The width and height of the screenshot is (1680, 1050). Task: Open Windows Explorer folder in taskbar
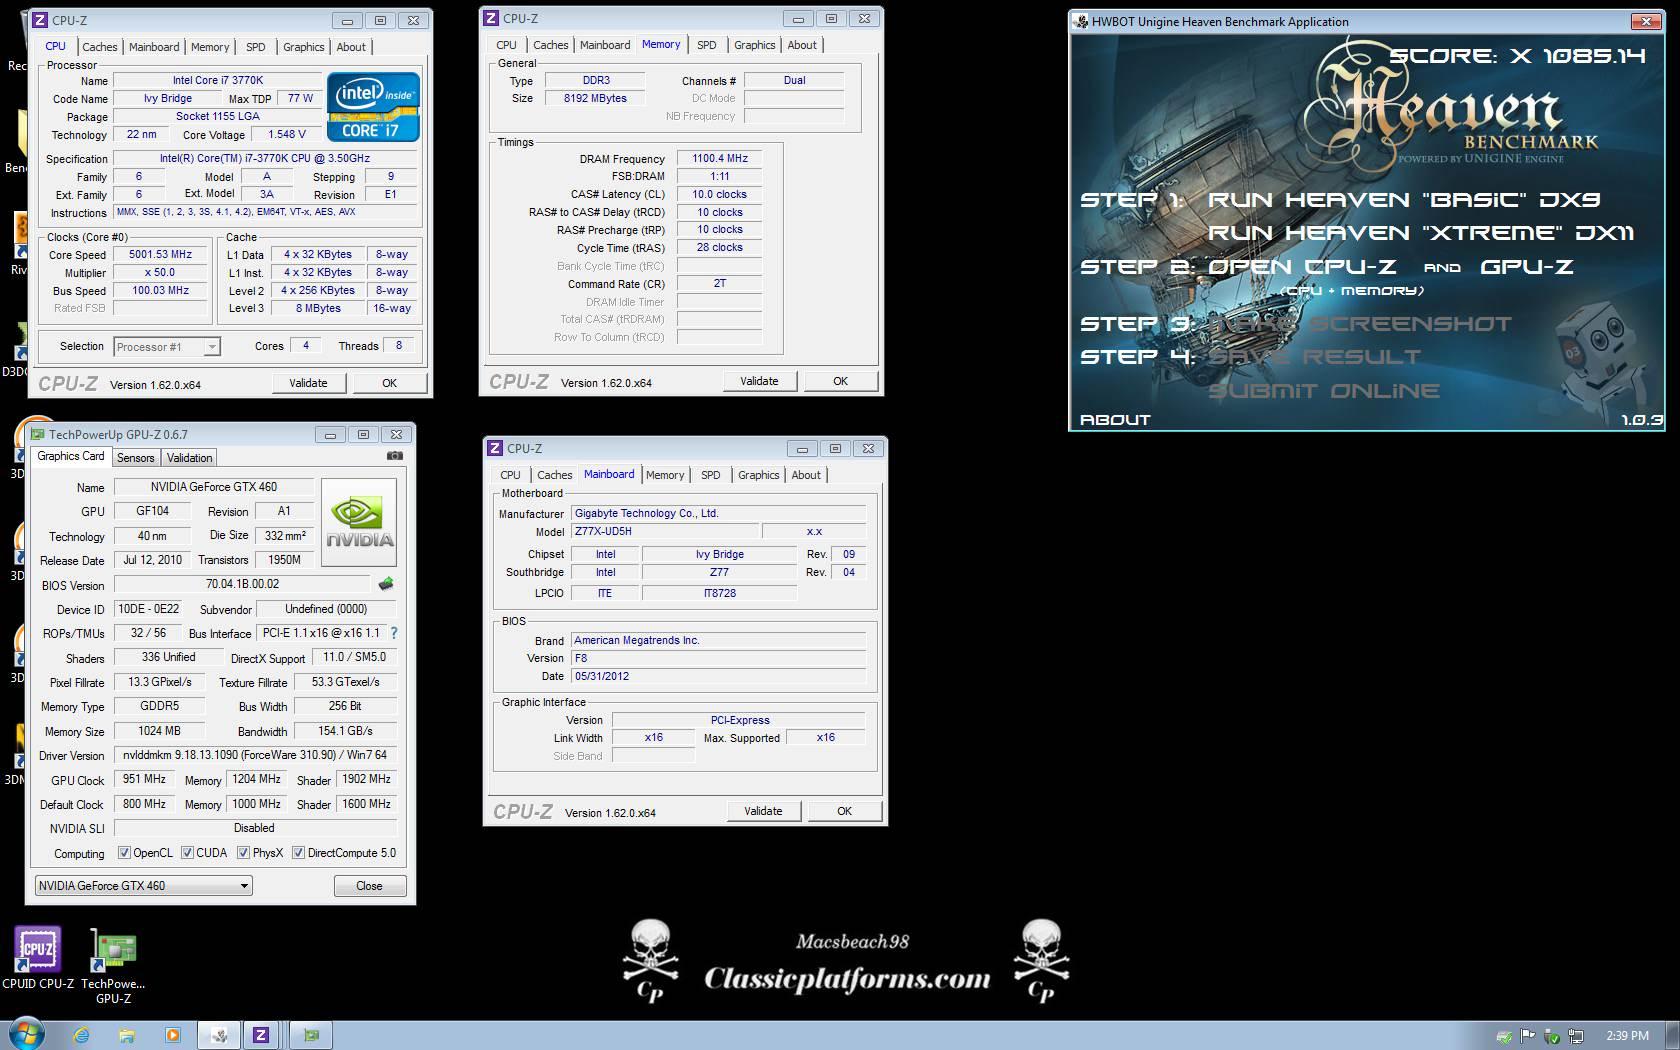point(126,1035)
